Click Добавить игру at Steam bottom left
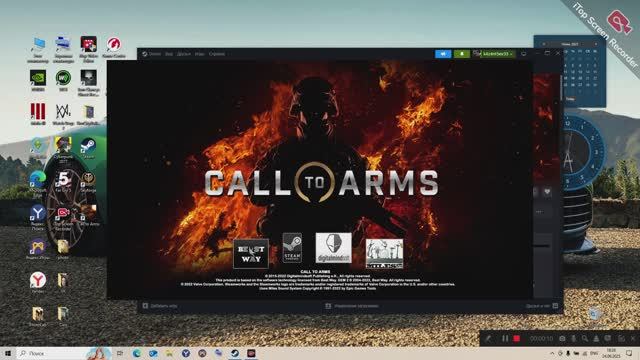The image size is (640, 360). tap(160, 306)
